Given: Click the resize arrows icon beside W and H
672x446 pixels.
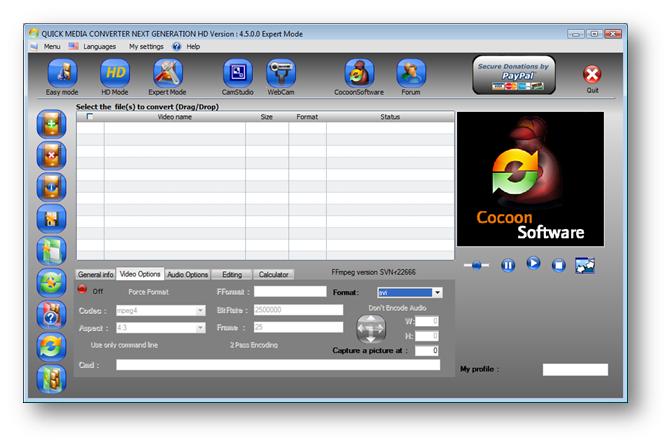Looking at the screenshot, I should click(x=371, y=329).
